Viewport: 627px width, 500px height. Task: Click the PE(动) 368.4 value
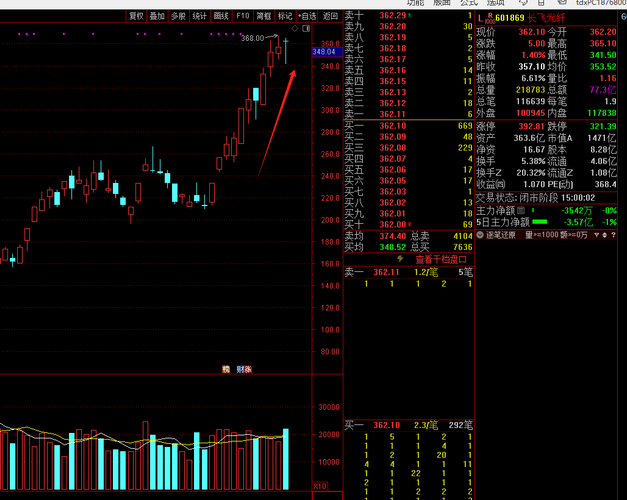click(605, 184)
